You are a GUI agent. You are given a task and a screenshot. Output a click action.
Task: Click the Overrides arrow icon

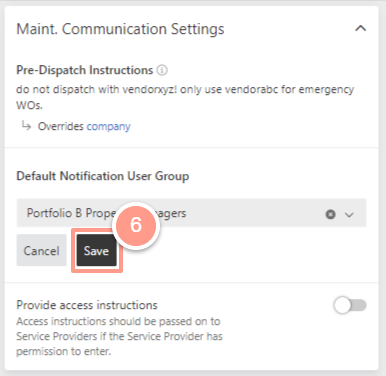[26, 126]
